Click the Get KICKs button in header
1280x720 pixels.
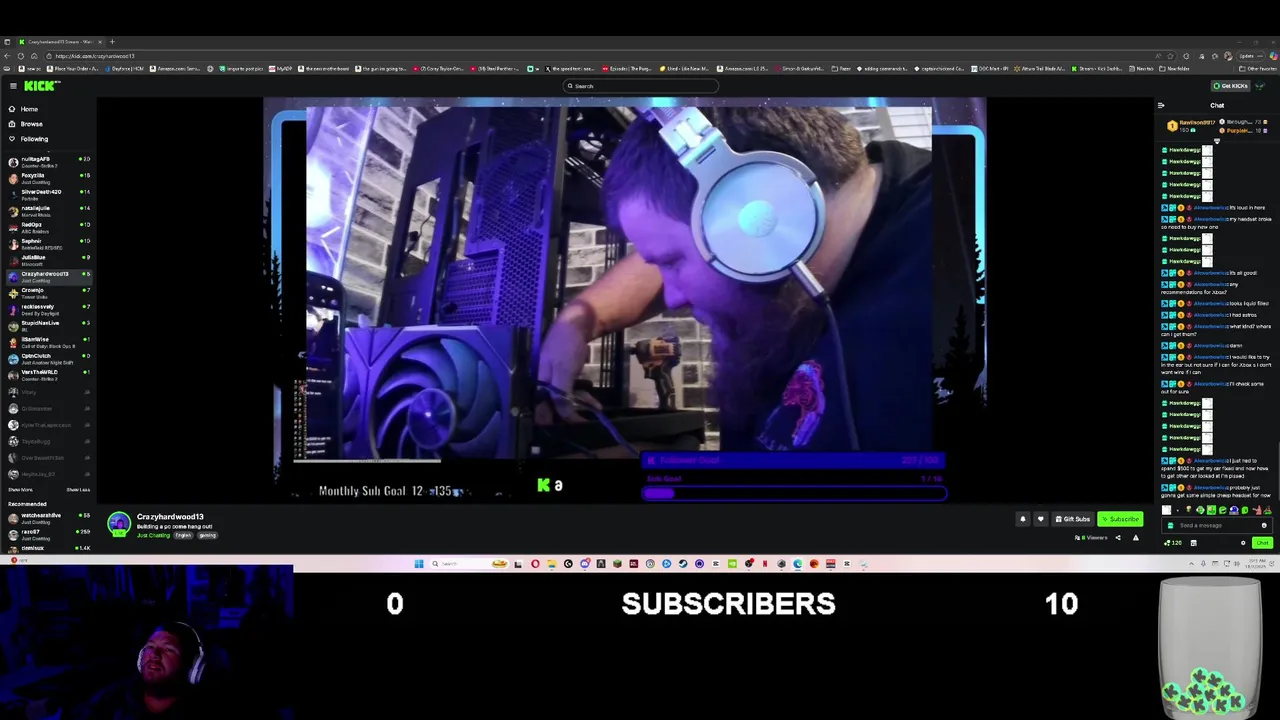click(x=1230, y=86)
